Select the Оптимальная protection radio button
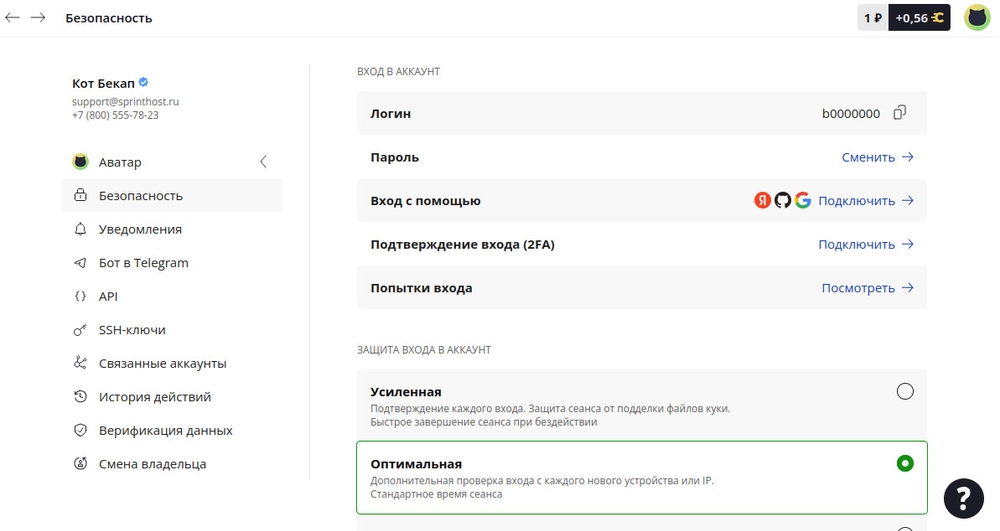 pyautogui.click(x=905, y=463)
